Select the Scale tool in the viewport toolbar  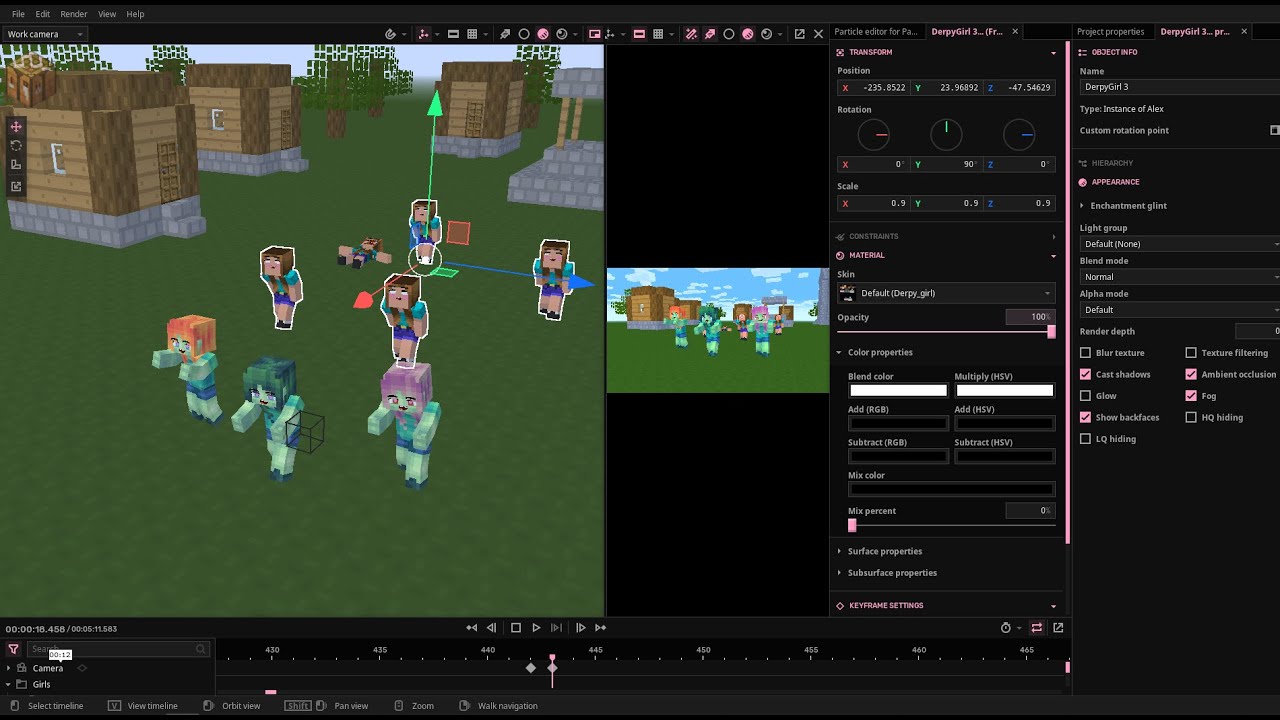16,165
